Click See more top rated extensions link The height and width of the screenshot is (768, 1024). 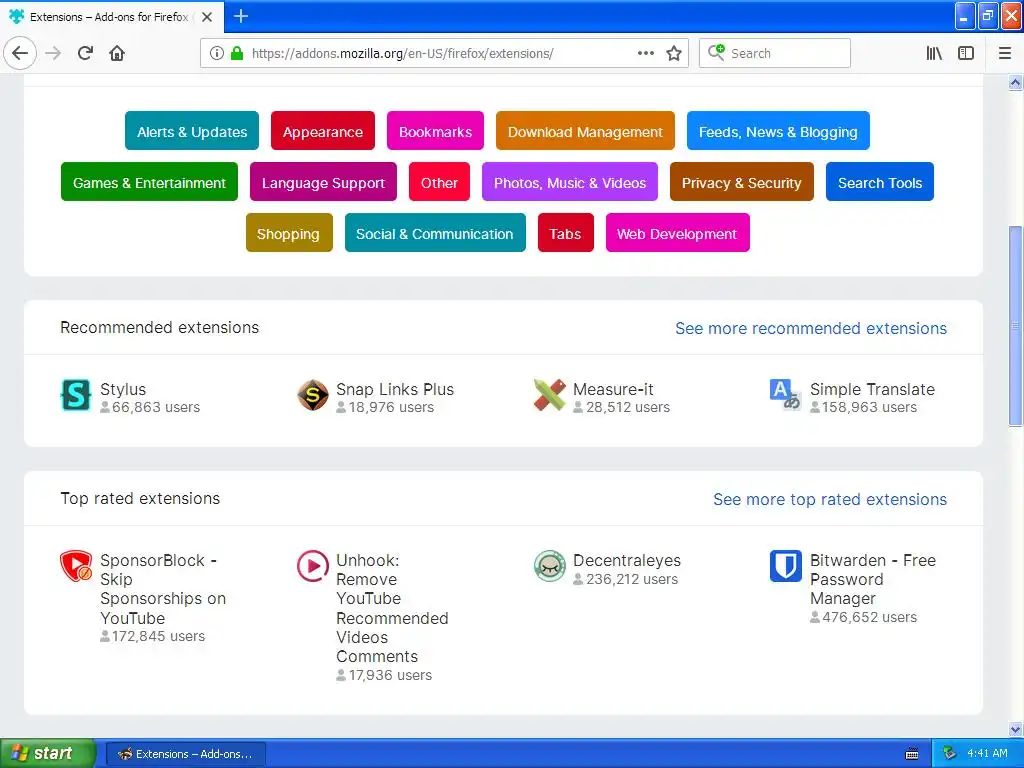point(829,499)
